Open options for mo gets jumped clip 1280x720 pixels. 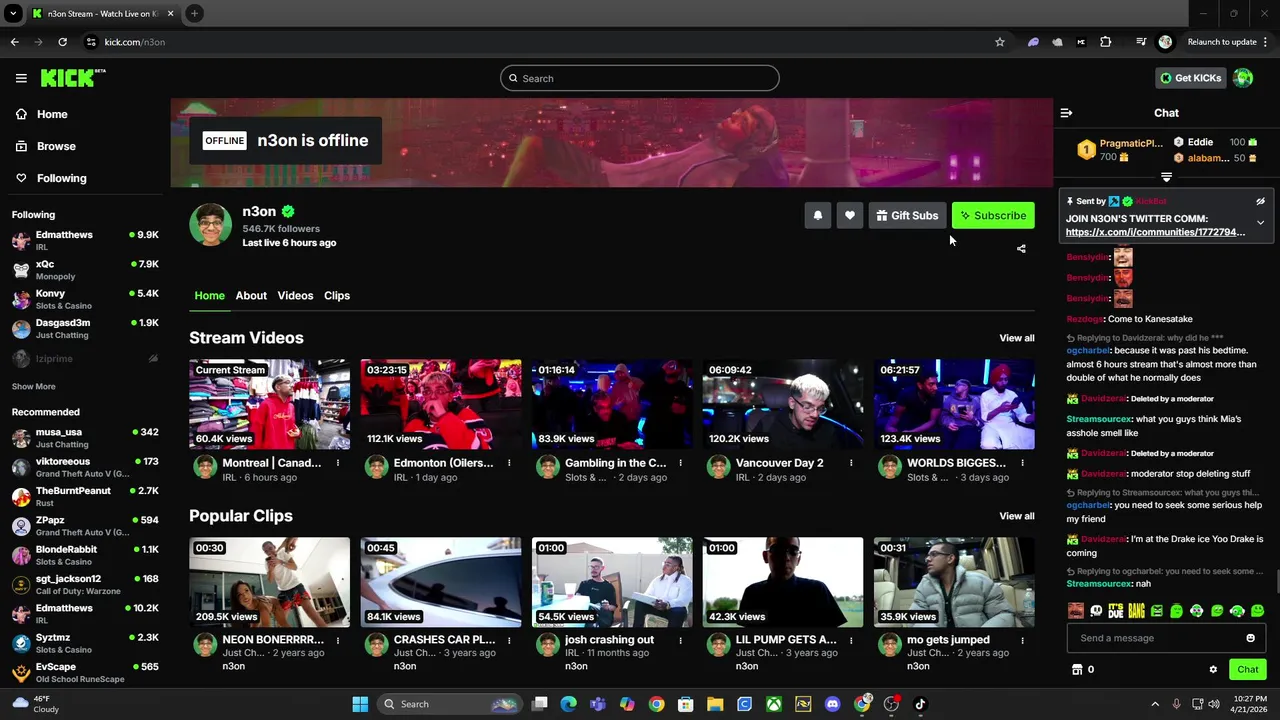(x=1022, y=640)
